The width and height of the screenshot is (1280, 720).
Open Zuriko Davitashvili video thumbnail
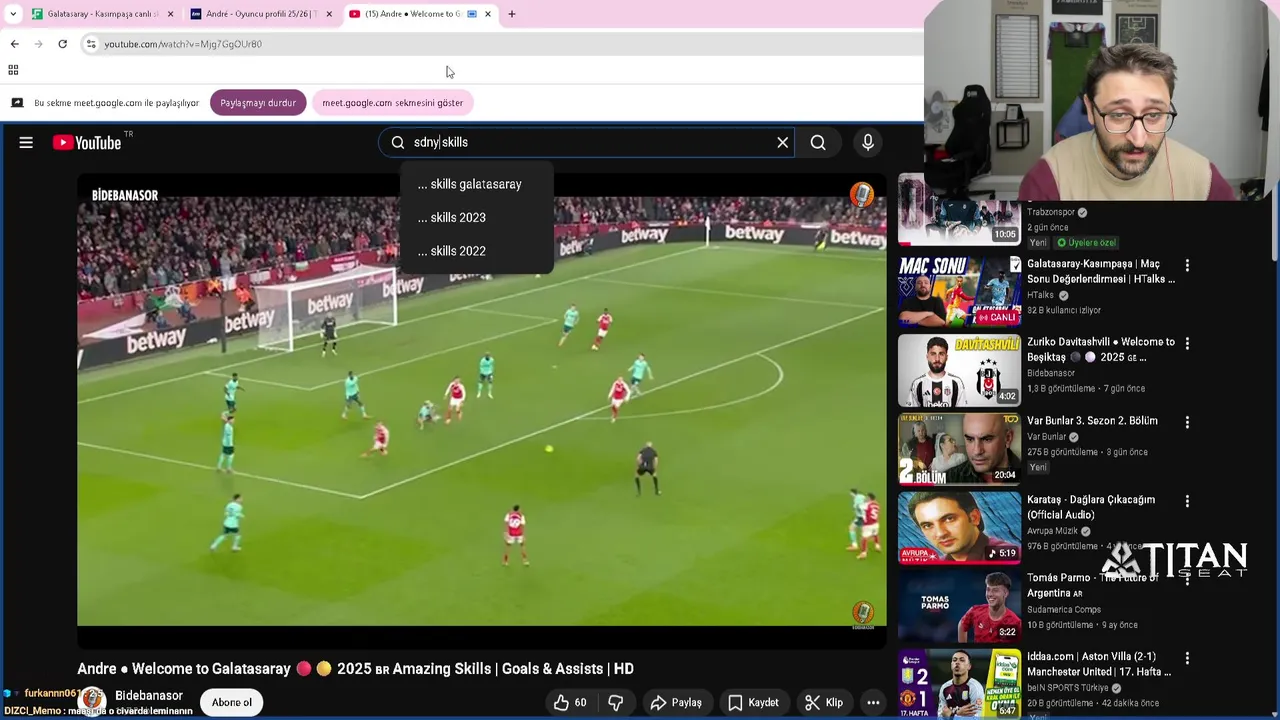tap(959, 370)
